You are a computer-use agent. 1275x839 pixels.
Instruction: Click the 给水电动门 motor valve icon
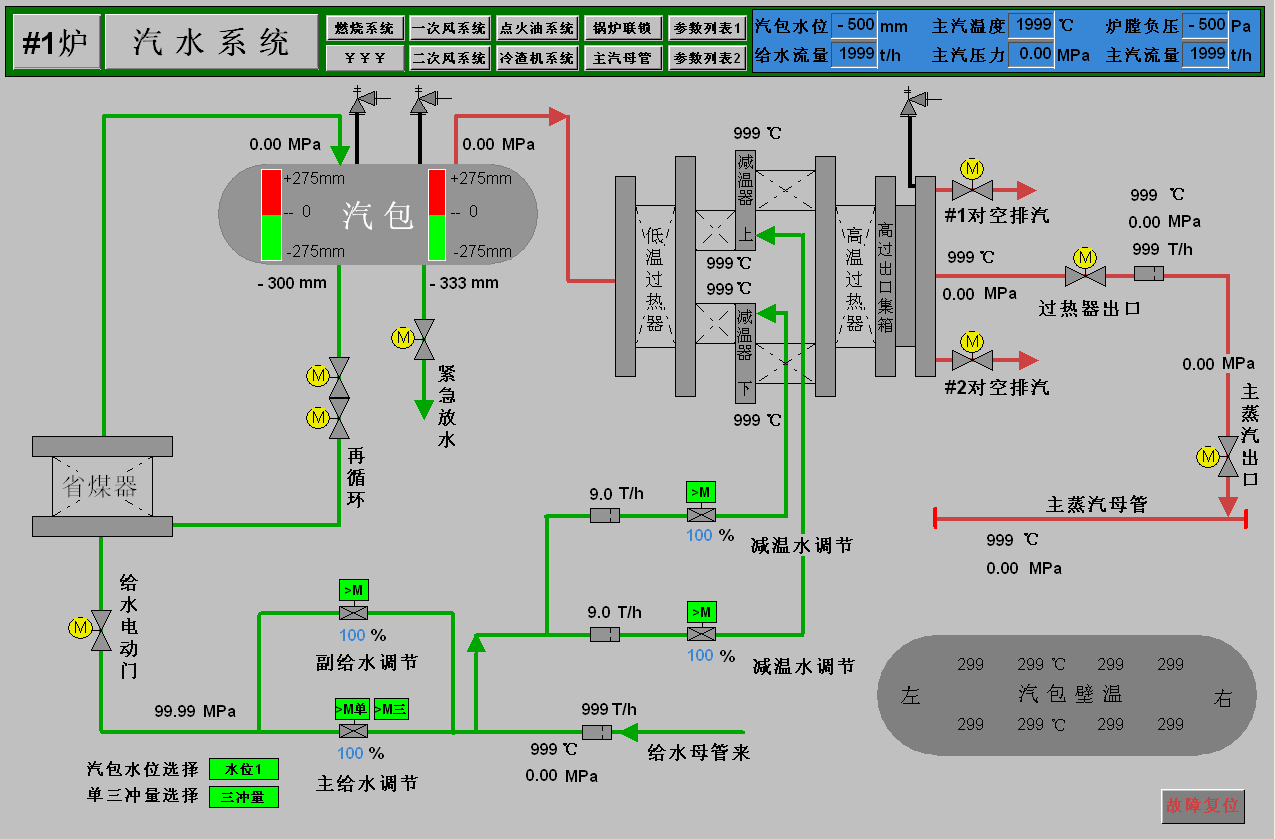tap(100, 629)
